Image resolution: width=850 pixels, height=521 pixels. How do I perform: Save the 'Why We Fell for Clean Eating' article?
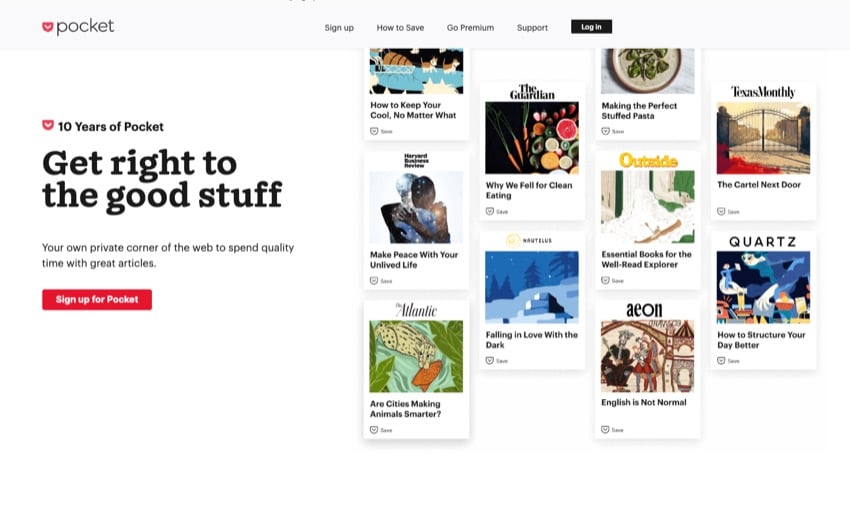pyautogui.click(x=496, y=211)
